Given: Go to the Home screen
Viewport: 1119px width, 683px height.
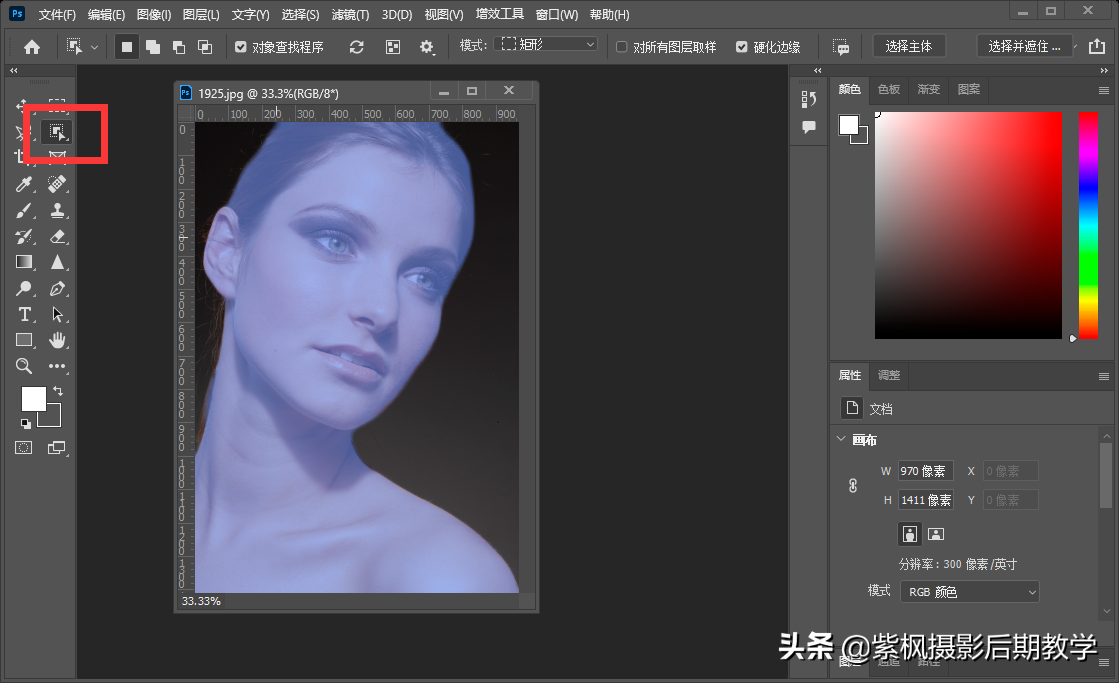Looking at the screenshot, I should [31, 47].
